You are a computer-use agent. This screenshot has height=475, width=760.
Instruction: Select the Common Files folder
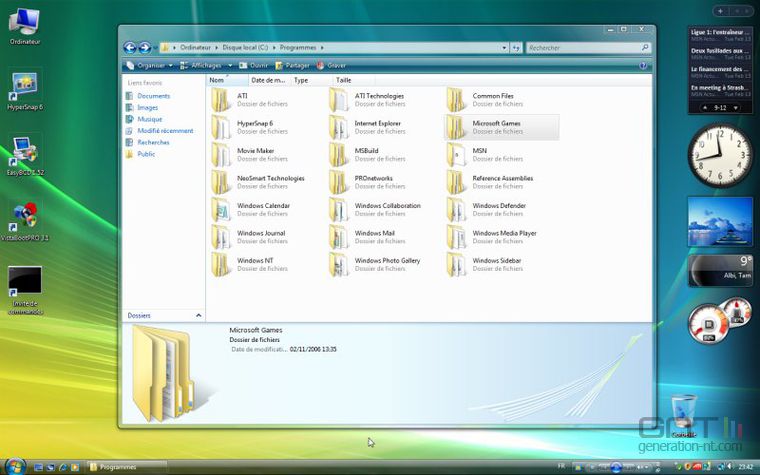[485, 100]
